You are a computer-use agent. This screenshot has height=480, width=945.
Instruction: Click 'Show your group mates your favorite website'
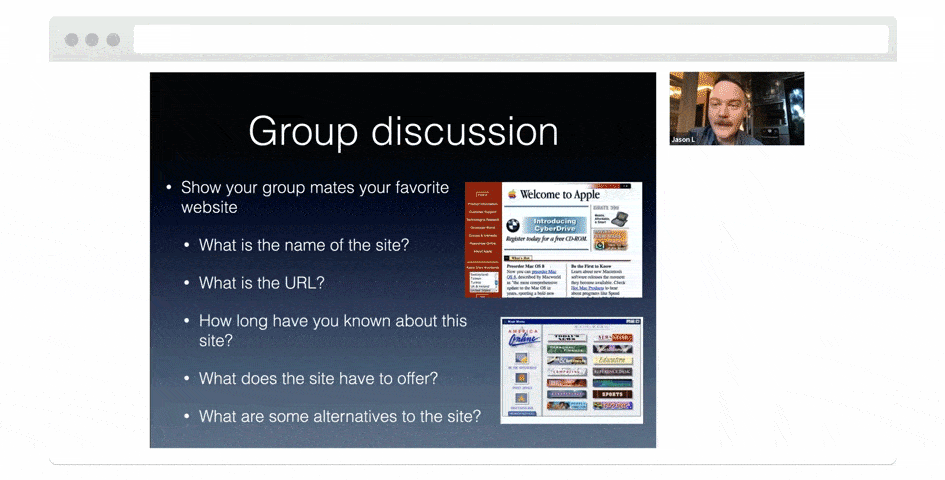pos(315,197)
